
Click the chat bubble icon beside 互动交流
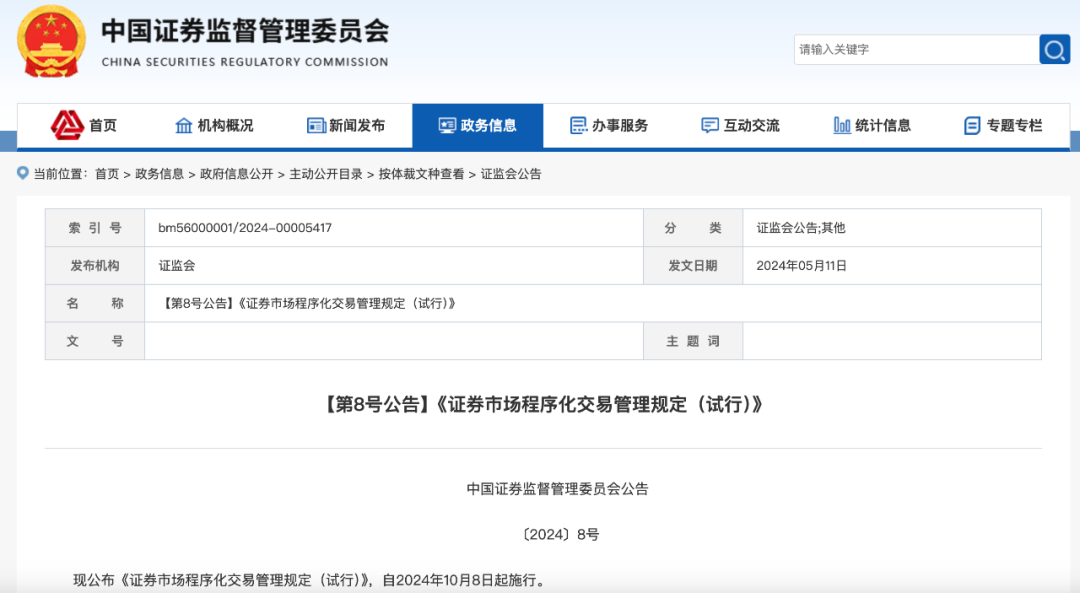coord(709,125)
